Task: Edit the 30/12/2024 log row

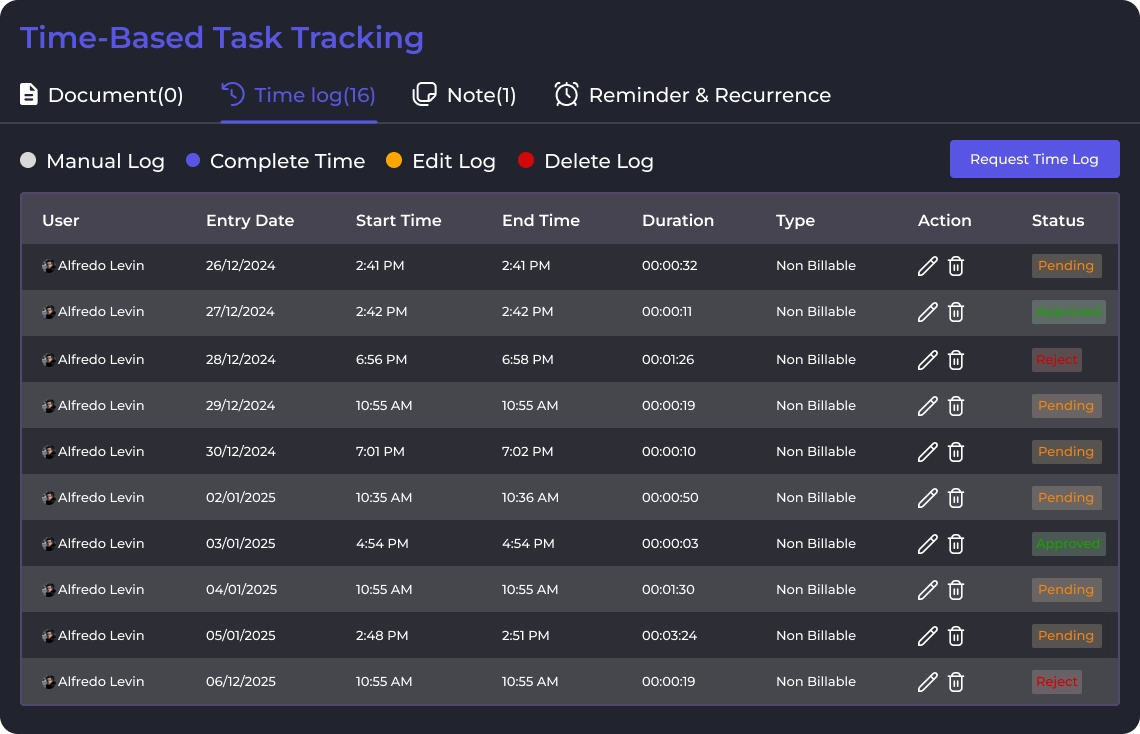Action: click(x=927, y=452)
